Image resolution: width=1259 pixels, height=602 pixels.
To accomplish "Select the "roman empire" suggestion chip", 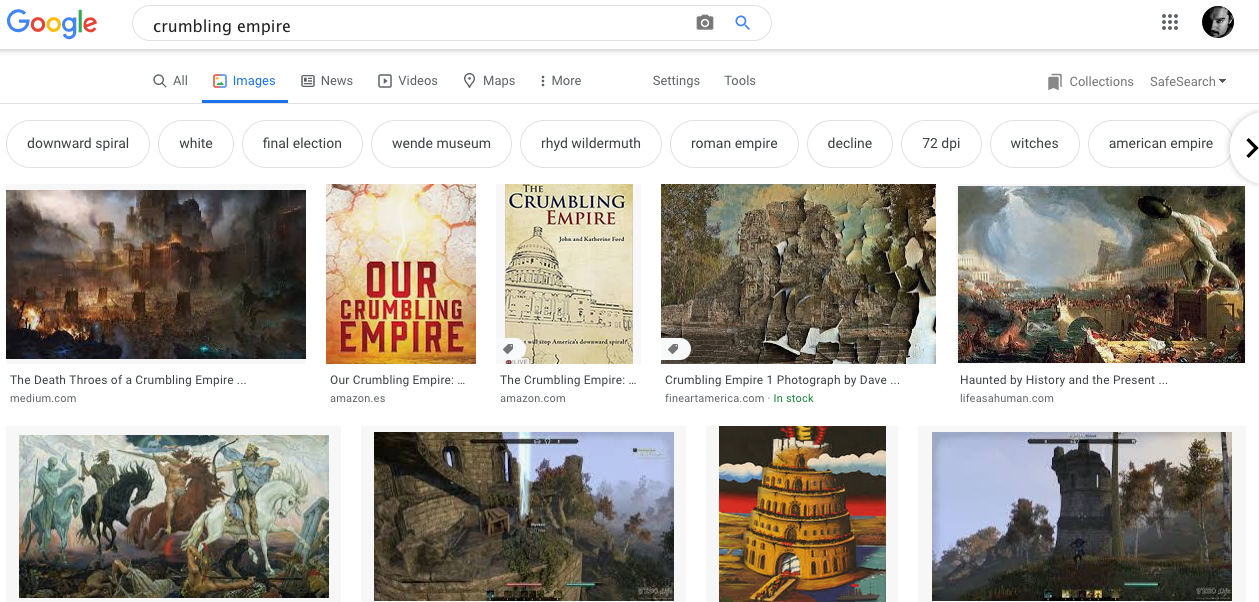I will (733, 144).
